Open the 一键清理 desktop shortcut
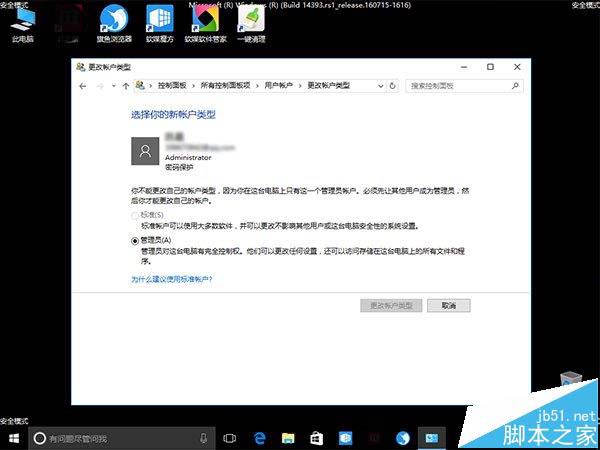The height and width of the screenshot is (450, 600). [251, 24]
